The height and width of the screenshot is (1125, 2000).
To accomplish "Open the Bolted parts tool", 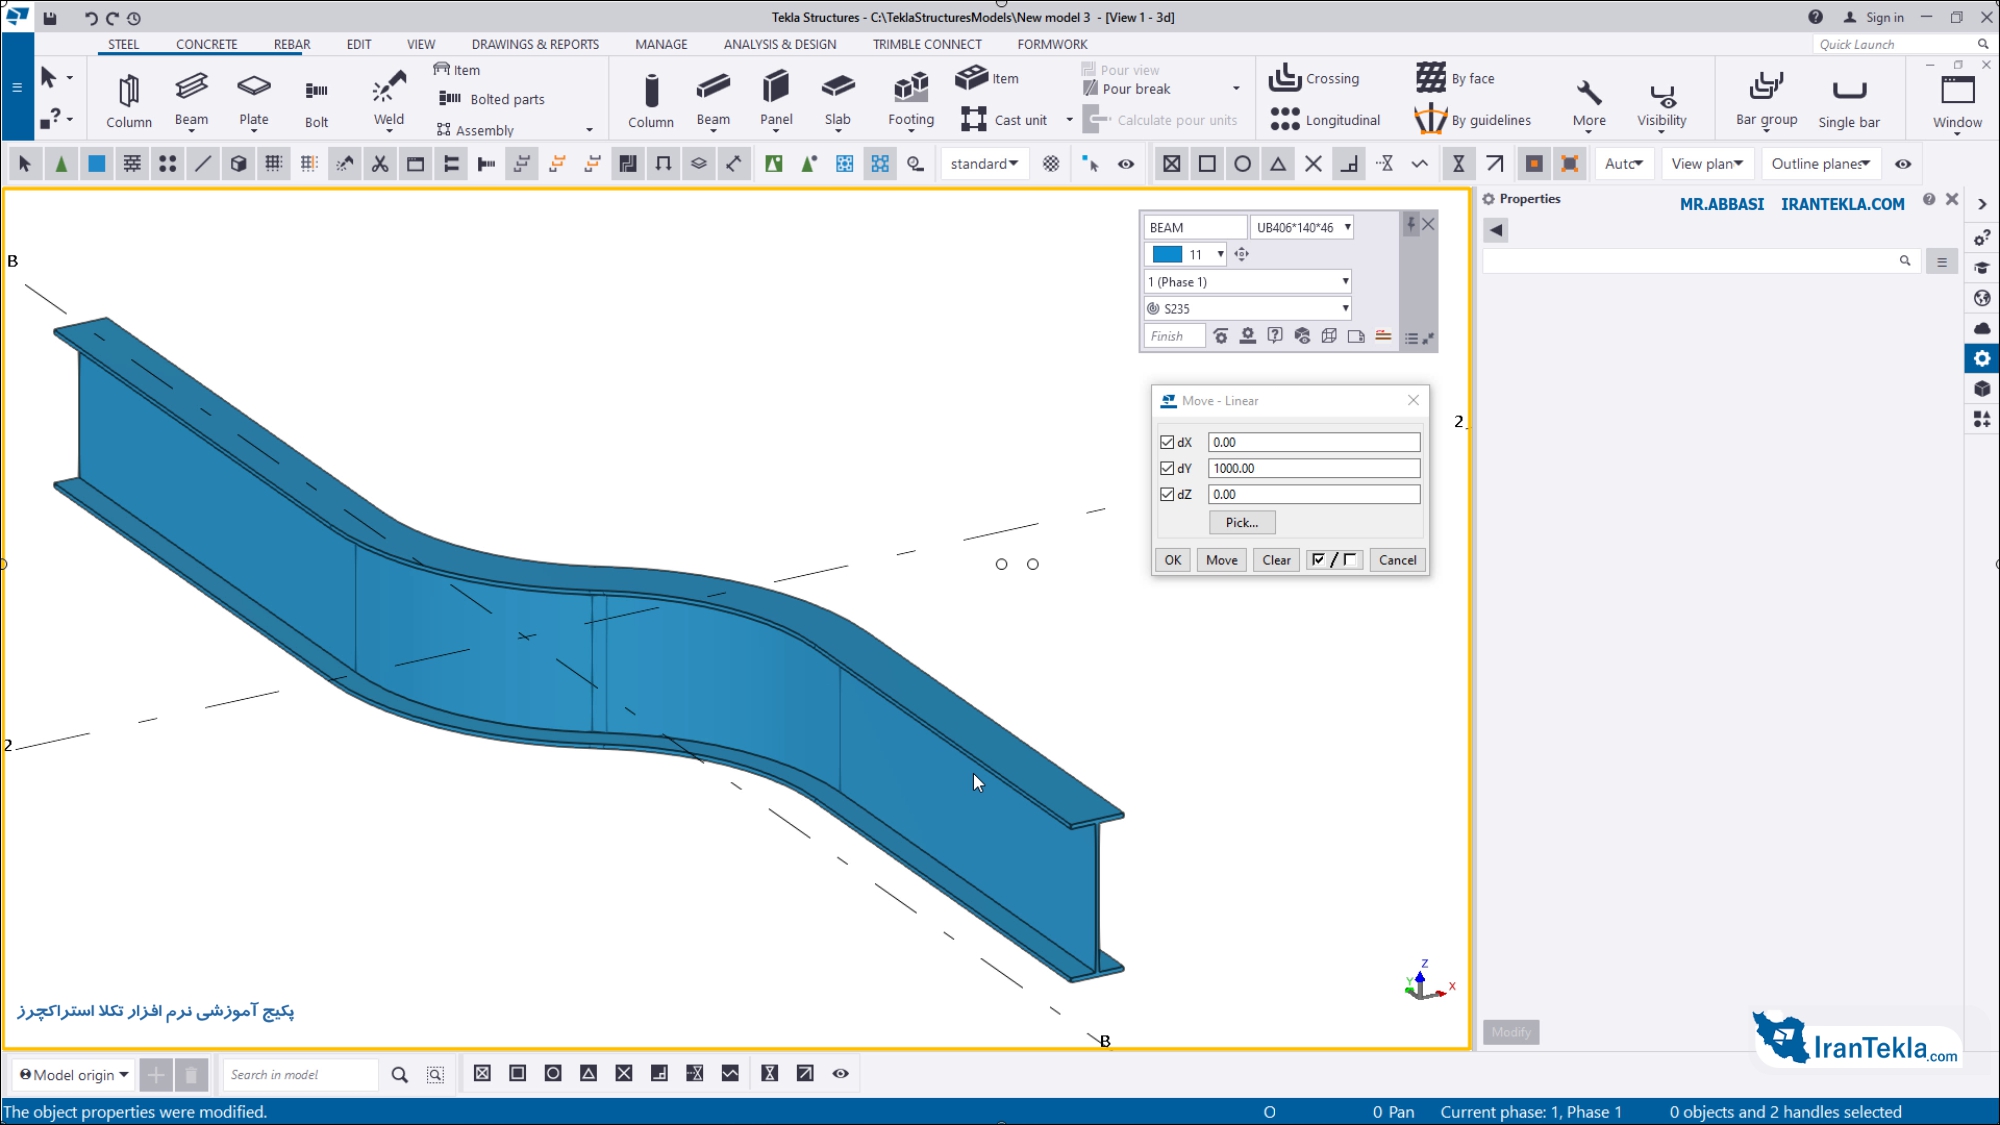I will [492, 99].
